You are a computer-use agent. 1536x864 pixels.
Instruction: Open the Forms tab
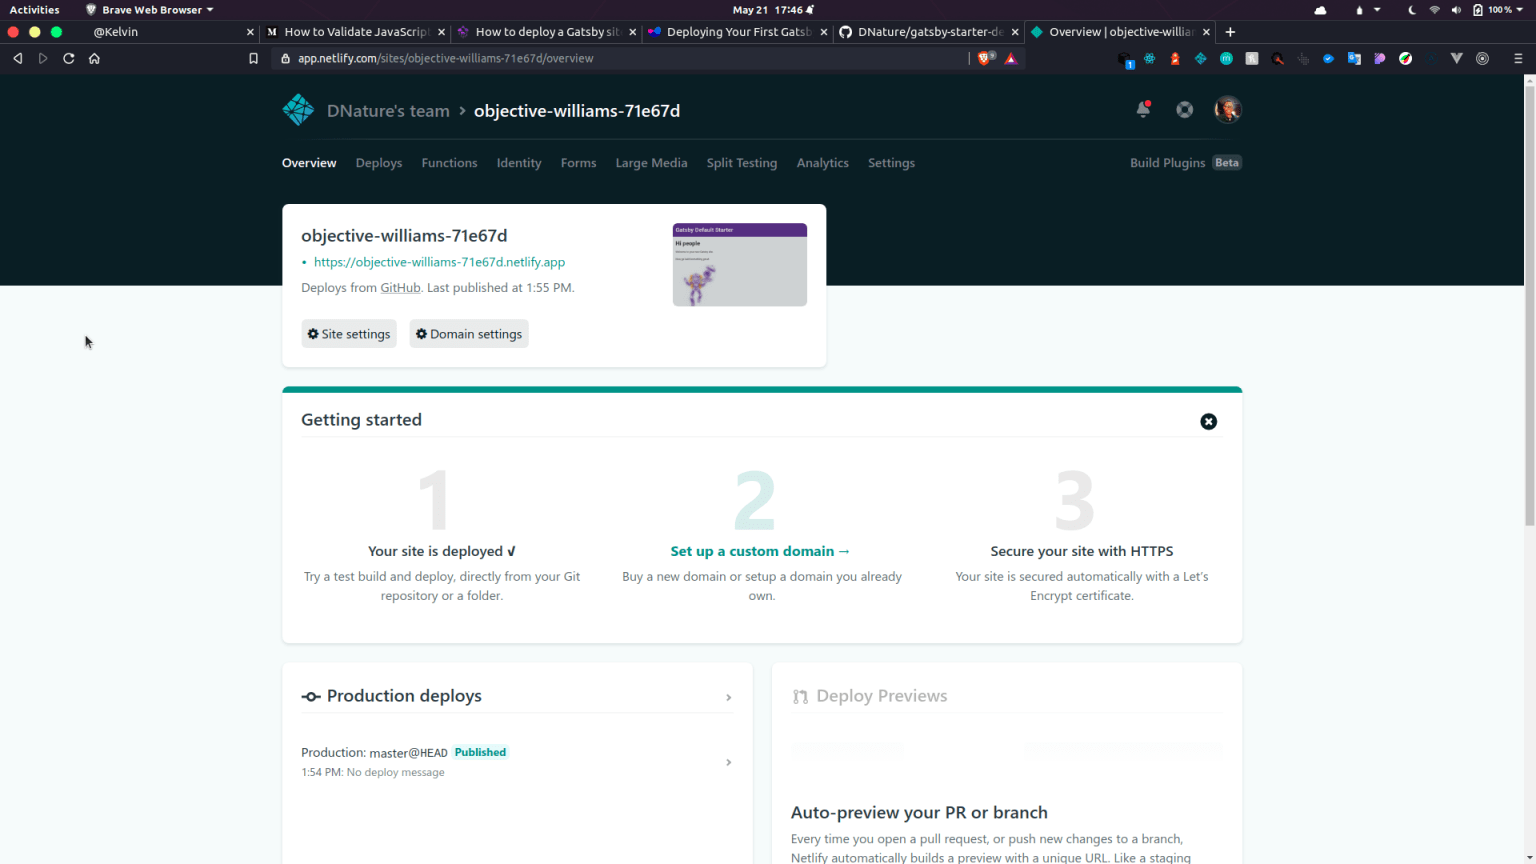(x=578, y=163)
